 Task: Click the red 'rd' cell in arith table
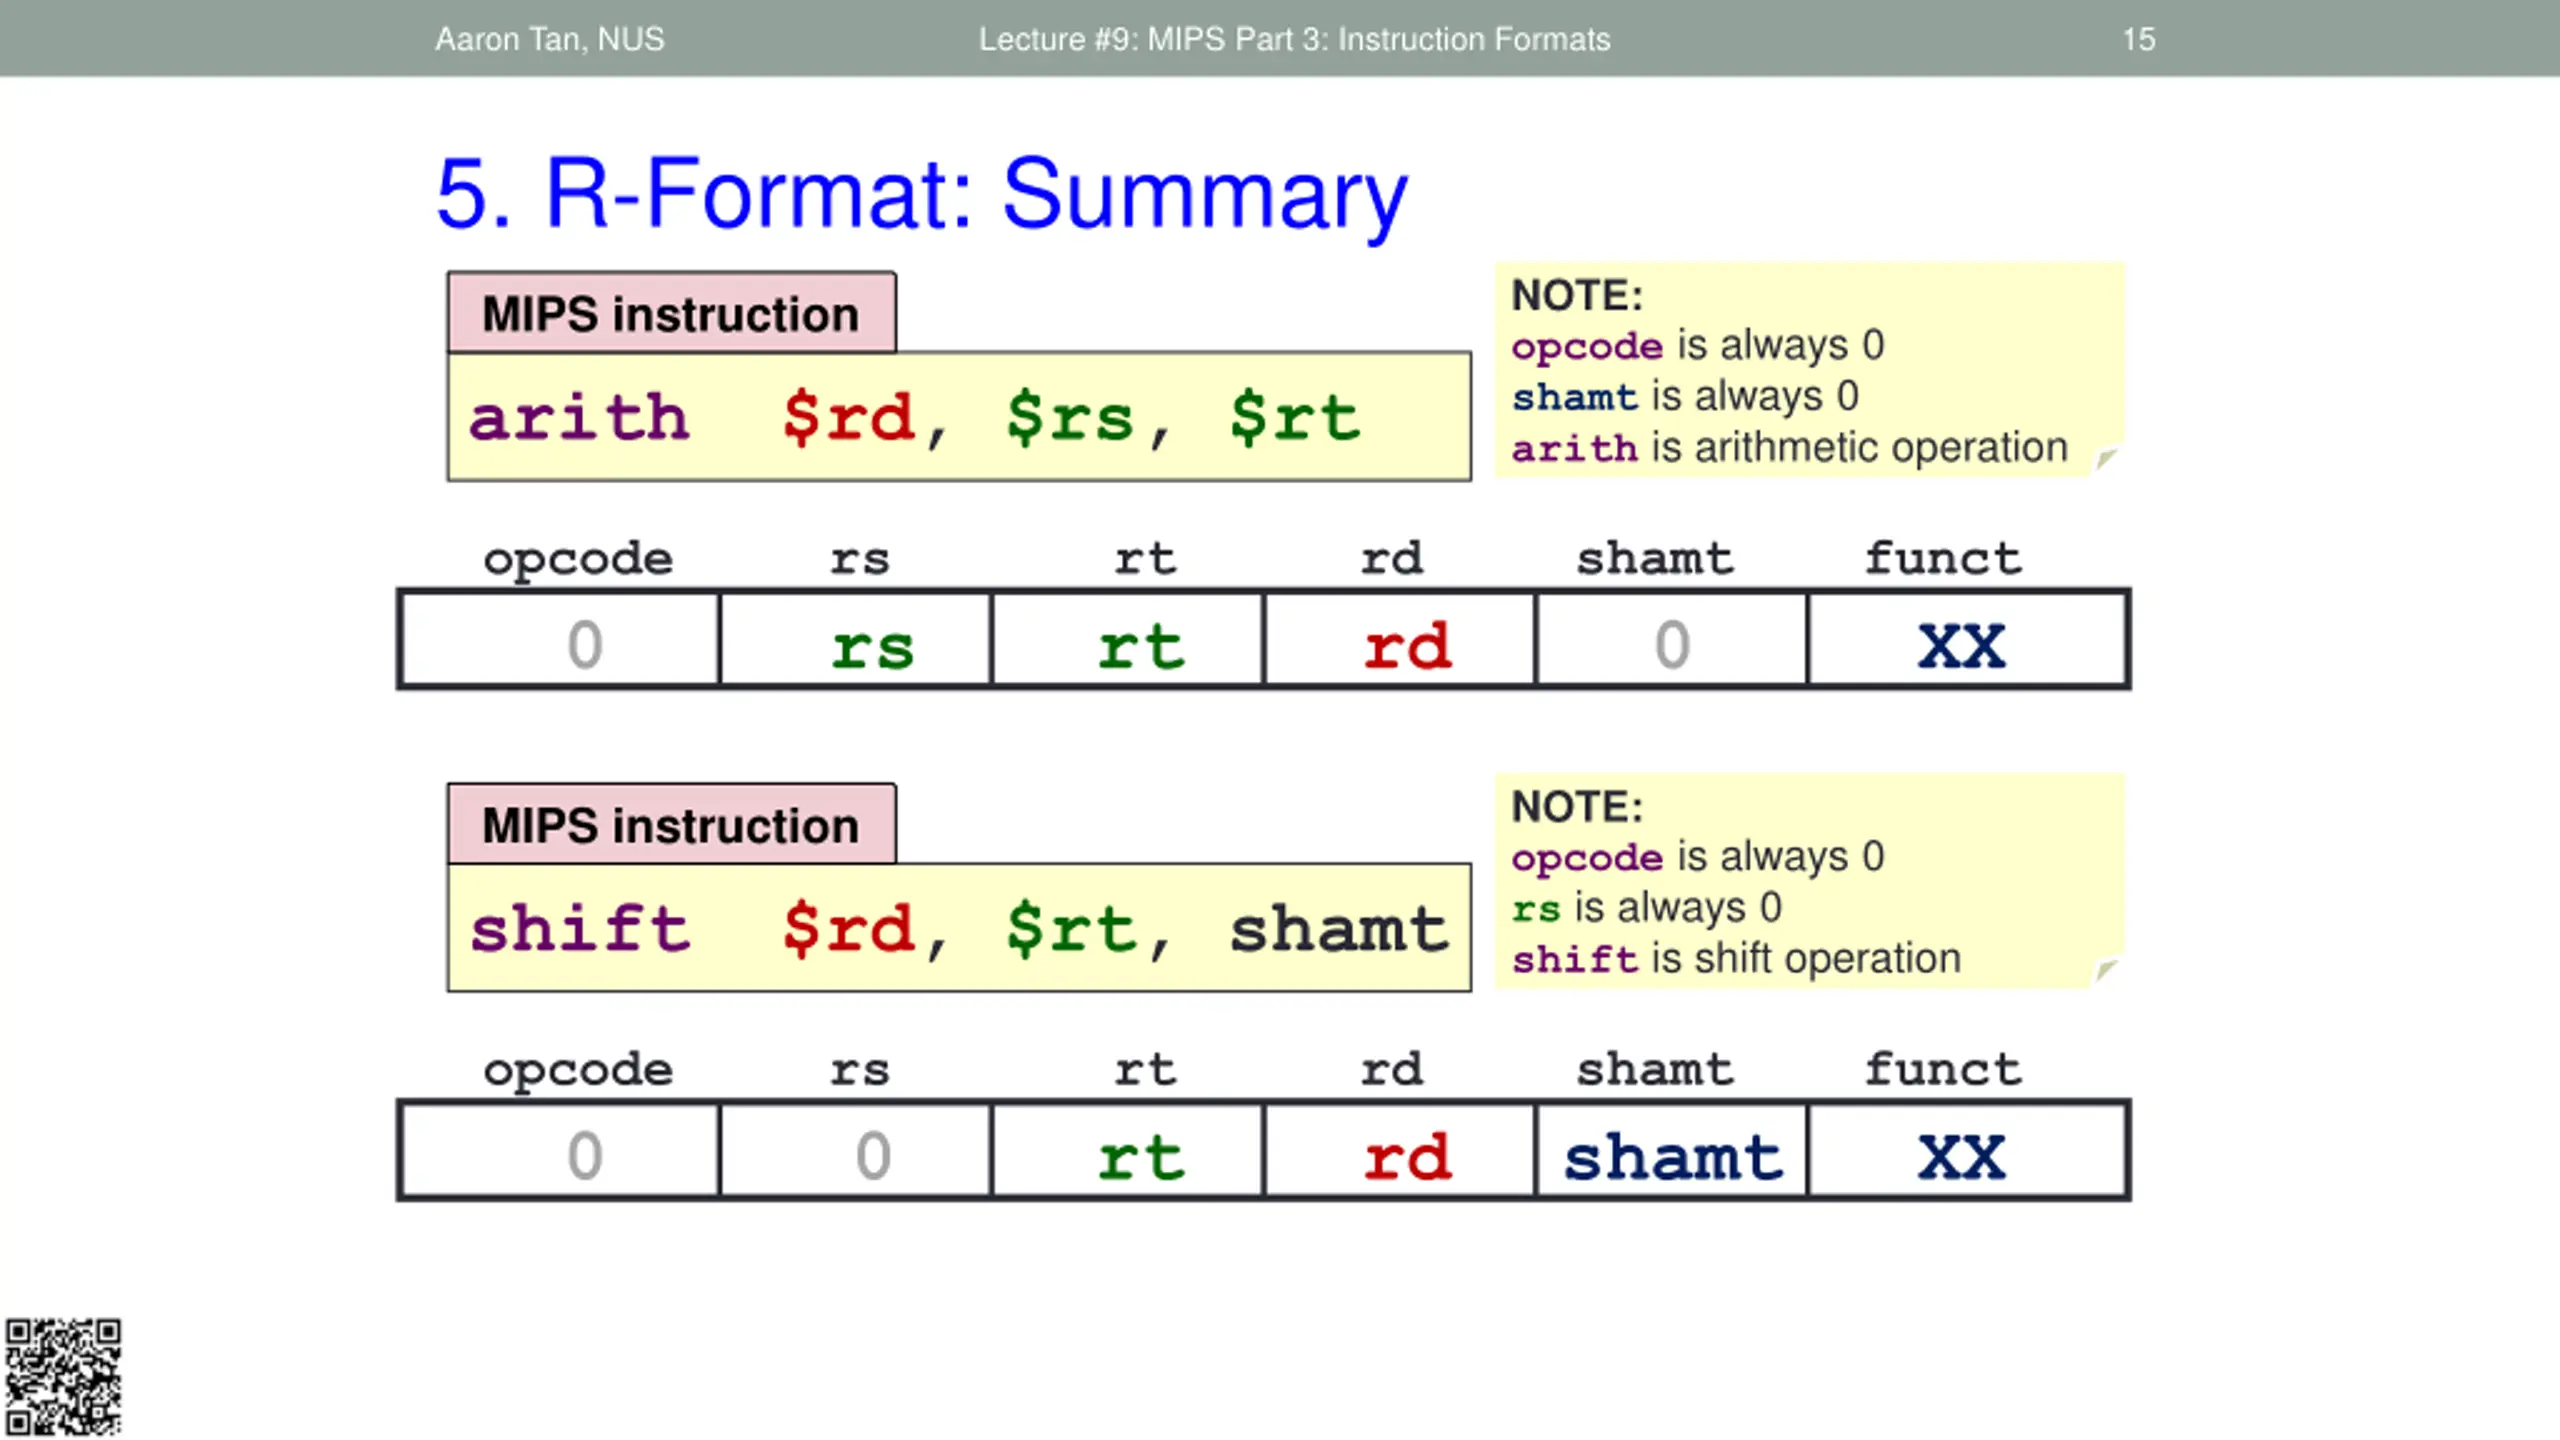pyautogui.click(x=1400, y=640)
